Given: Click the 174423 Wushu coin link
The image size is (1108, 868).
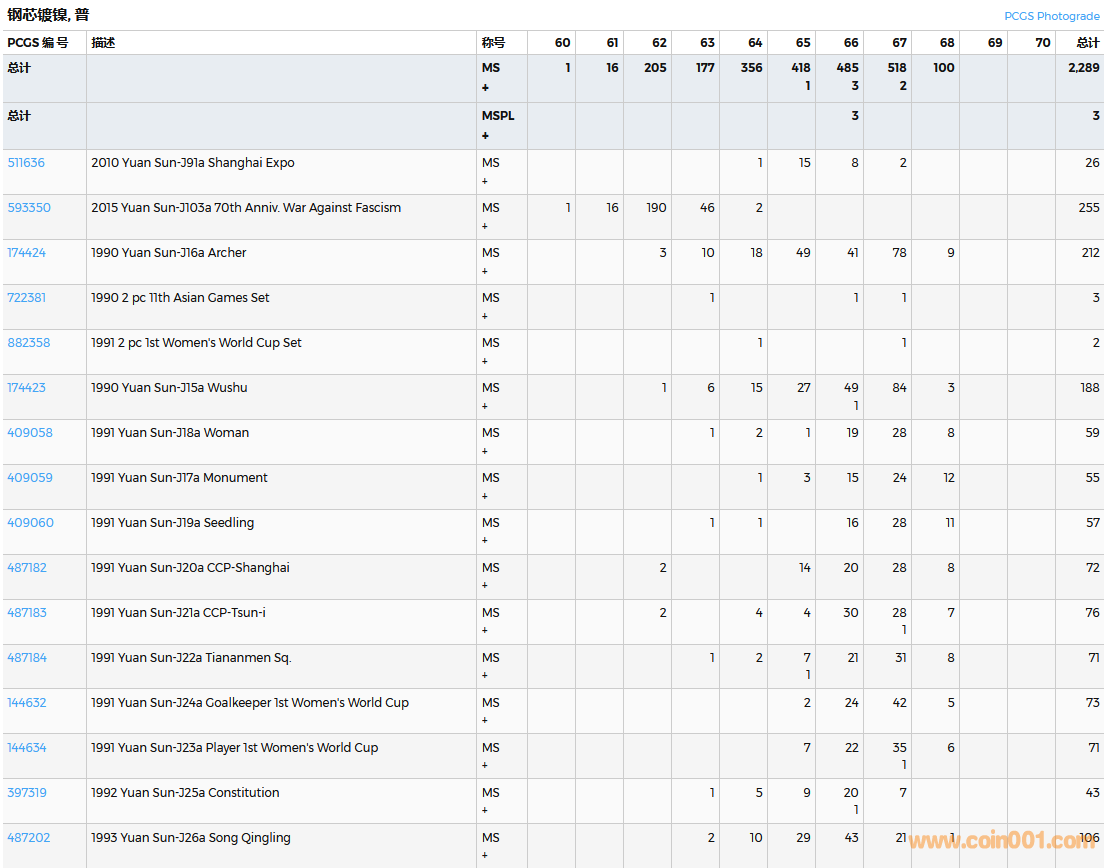Looking at the screenshot, I should [26, 388].
